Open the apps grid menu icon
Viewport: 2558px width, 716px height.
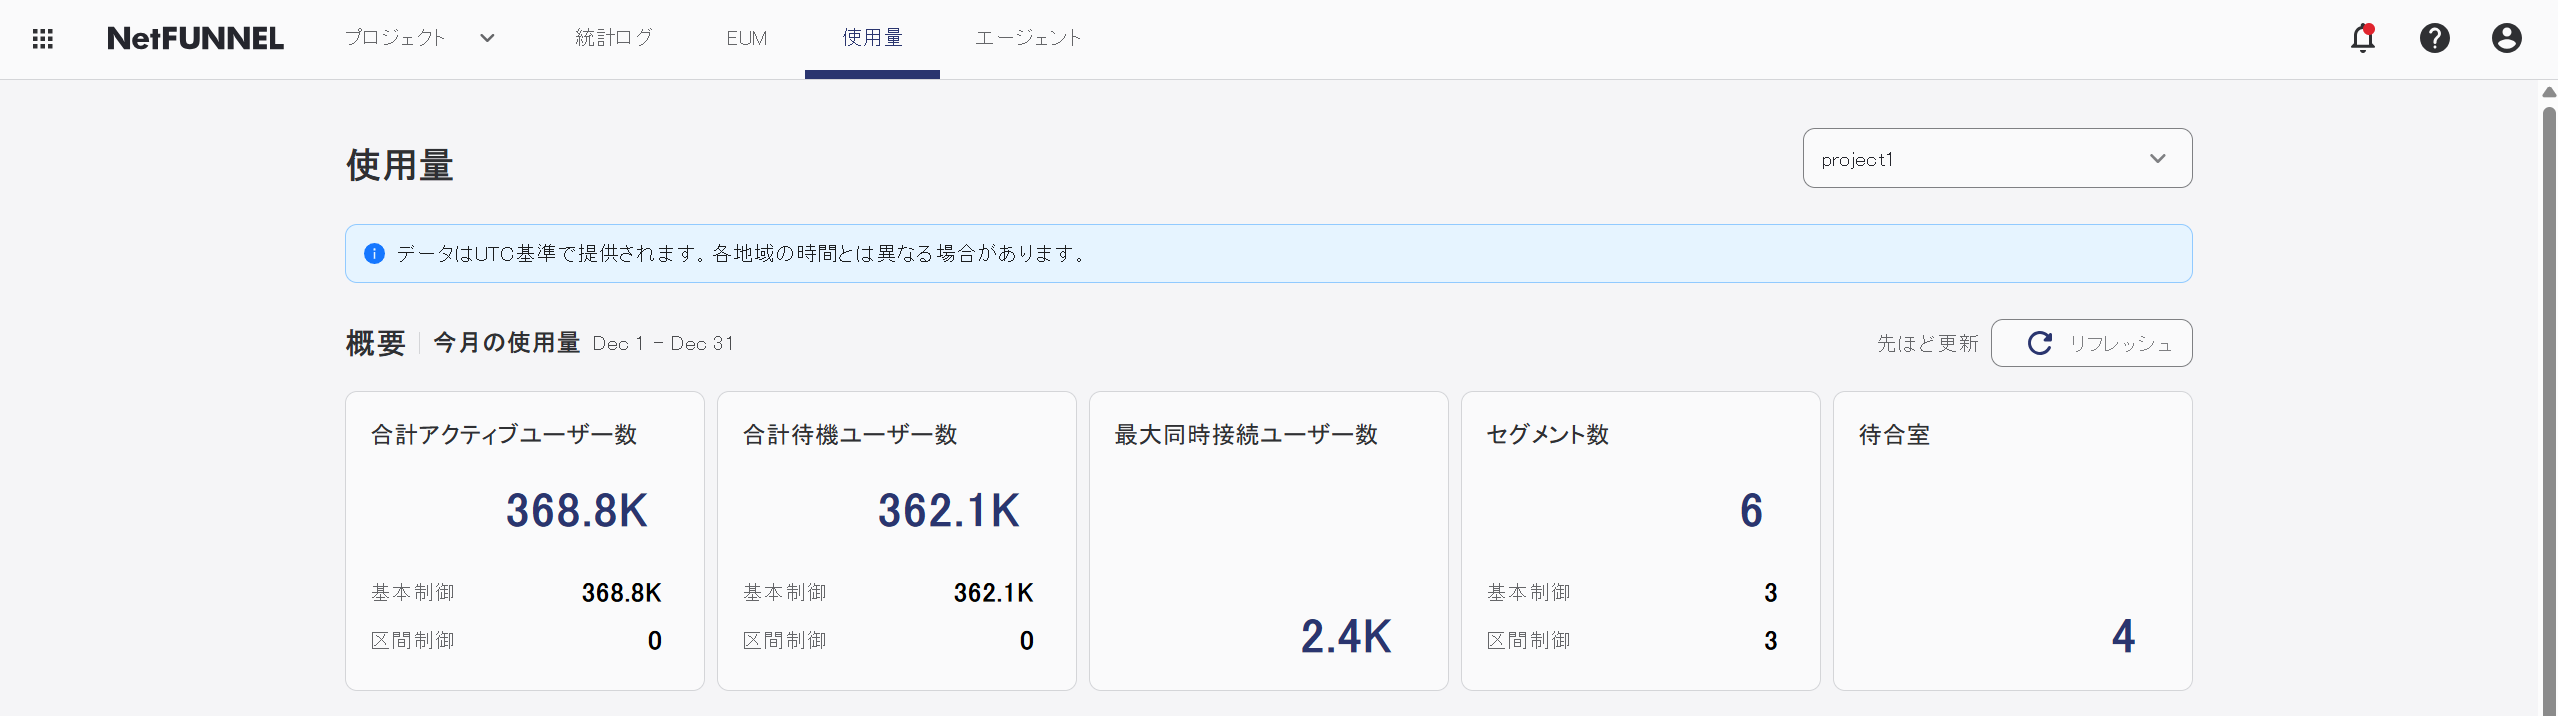coord(42,39)
